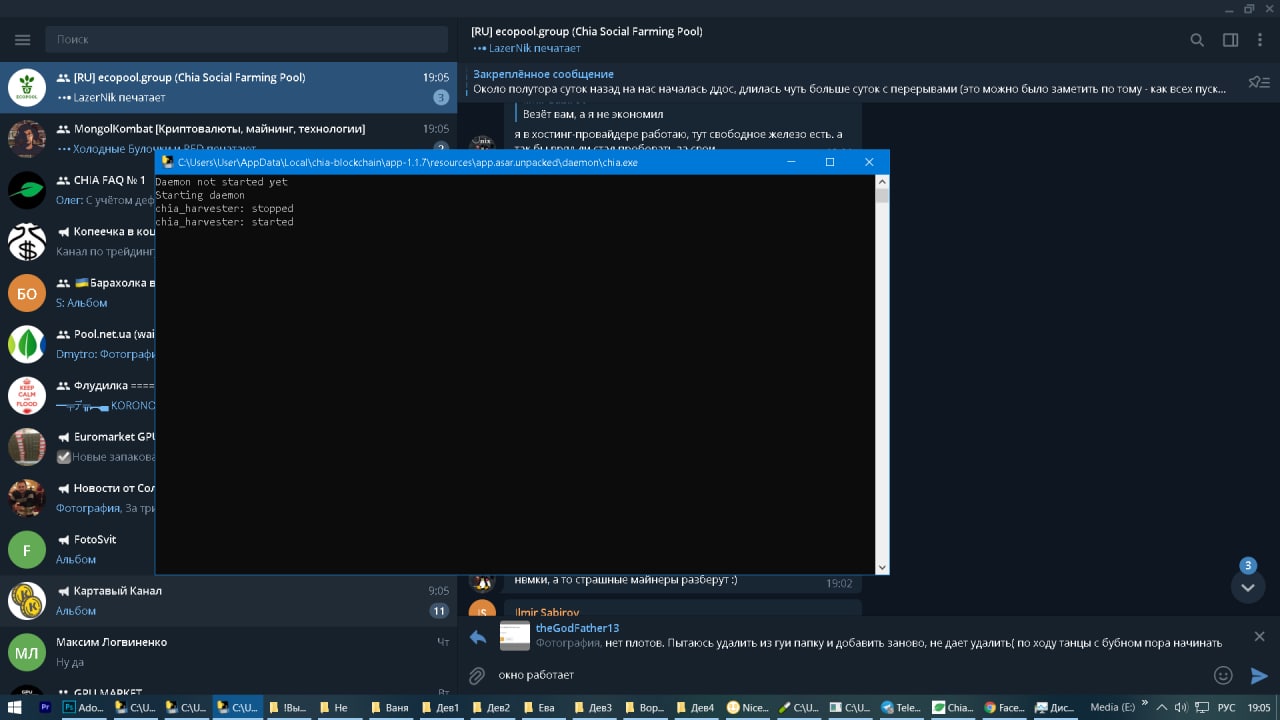Screen dimensions: 1280x720
Task: Click the green F FotoSvit avatar
Action: [27, 550]
